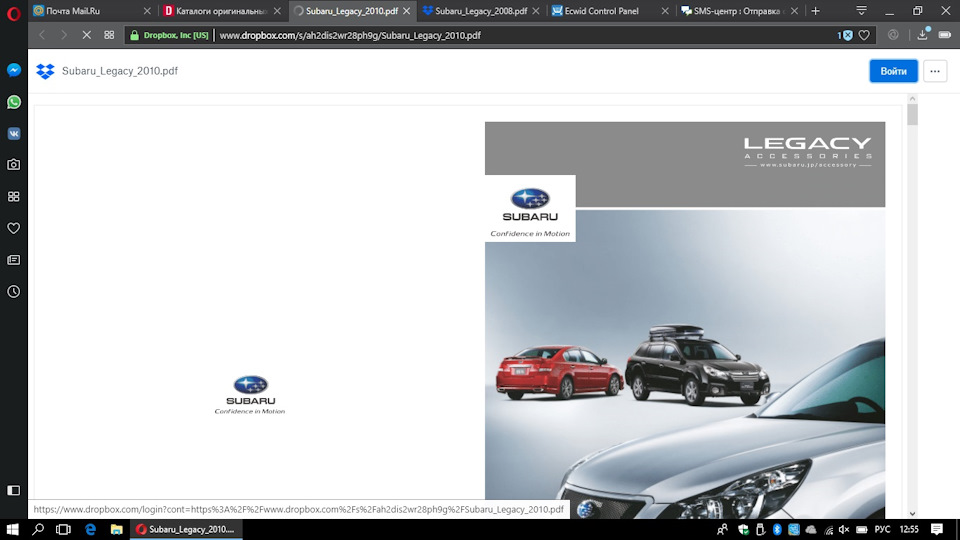960x540 pixels.
Task: Open the Windows Start menu
Action: (12, 530)
